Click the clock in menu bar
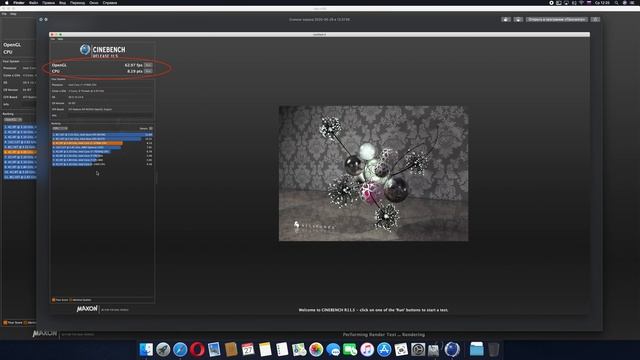This screenshot has width=640, height=360. point(602,2)
